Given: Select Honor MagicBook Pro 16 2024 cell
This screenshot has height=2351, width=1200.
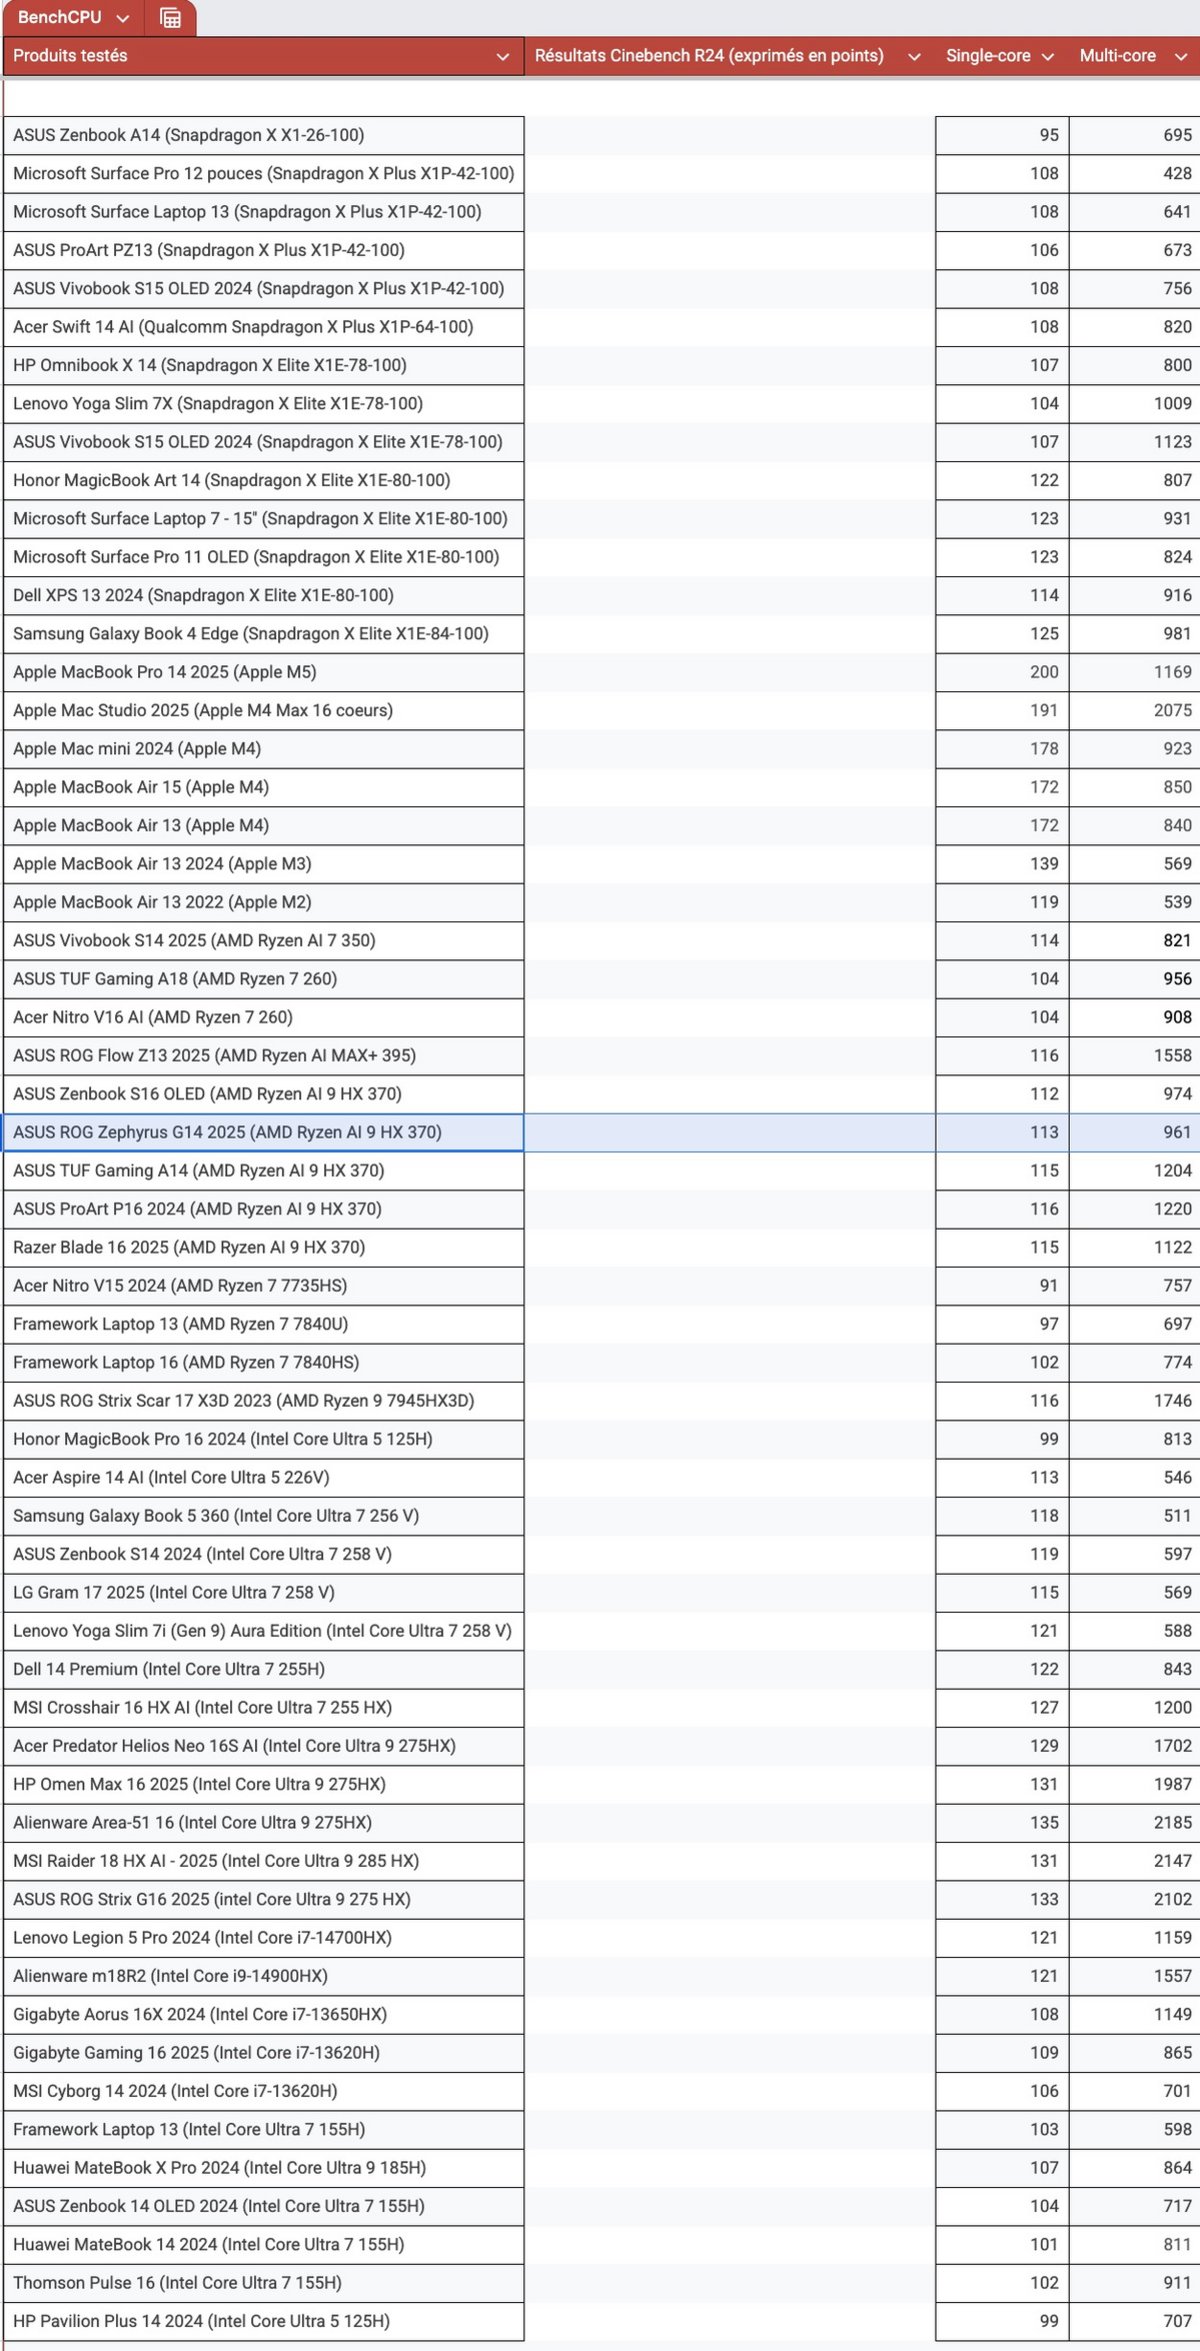Looking at the screenshot, I should pos(263,1439).
